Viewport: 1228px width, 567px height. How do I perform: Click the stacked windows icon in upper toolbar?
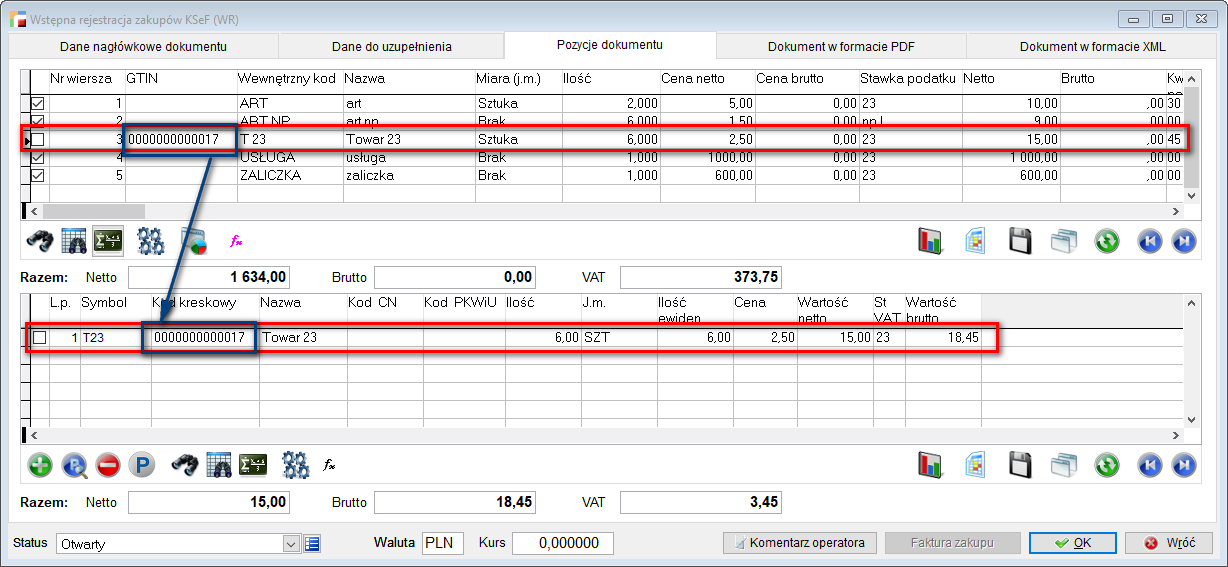pos(1063,241)
